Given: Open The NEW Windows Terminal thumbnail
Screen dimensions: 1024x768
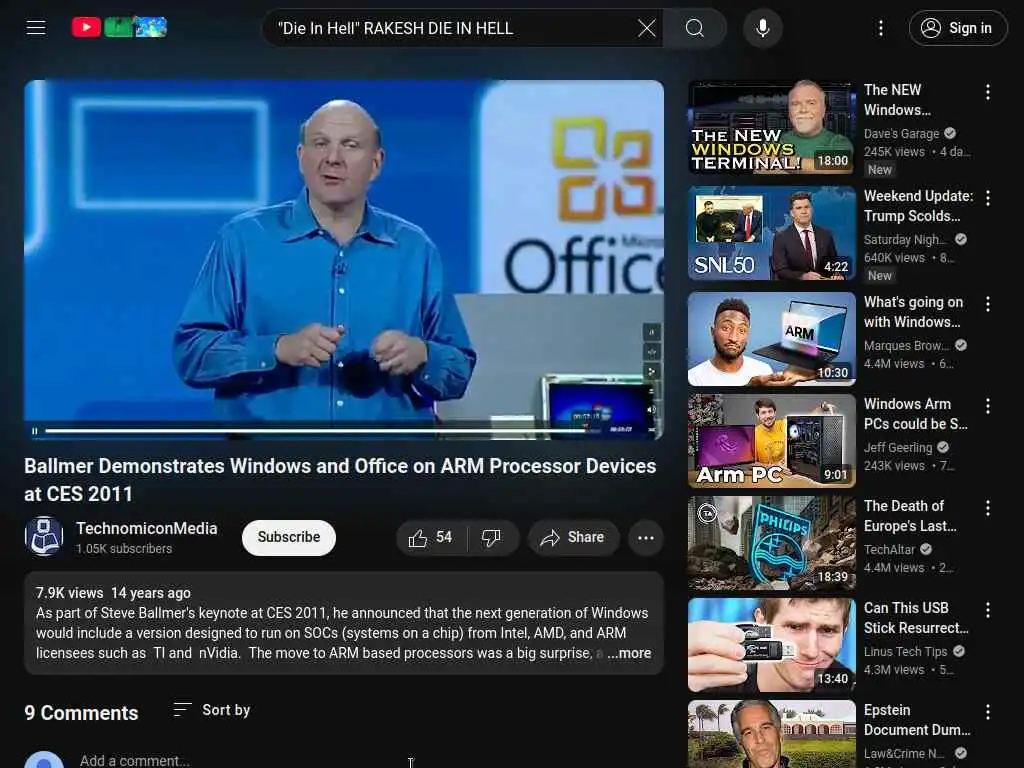Looking at the screenshot, I should pos(771,127).
